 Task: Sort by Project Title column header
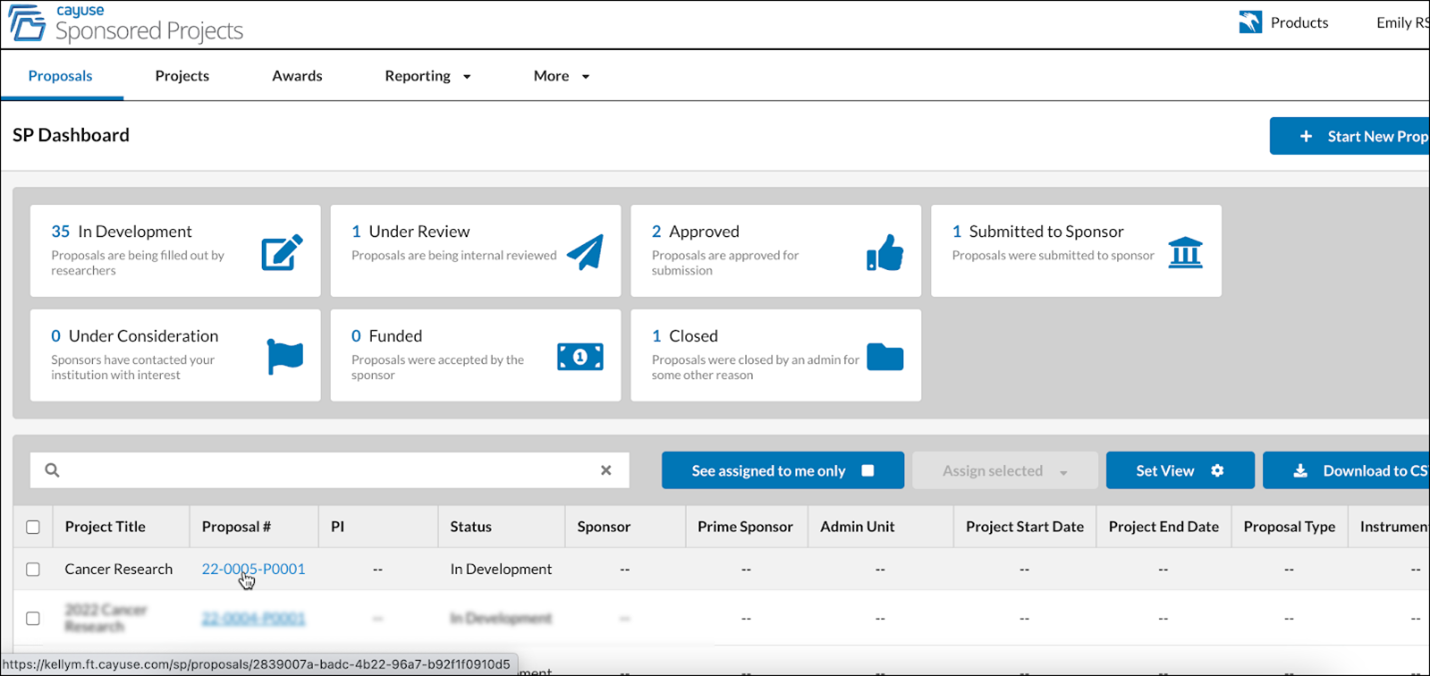click(105, 527)
